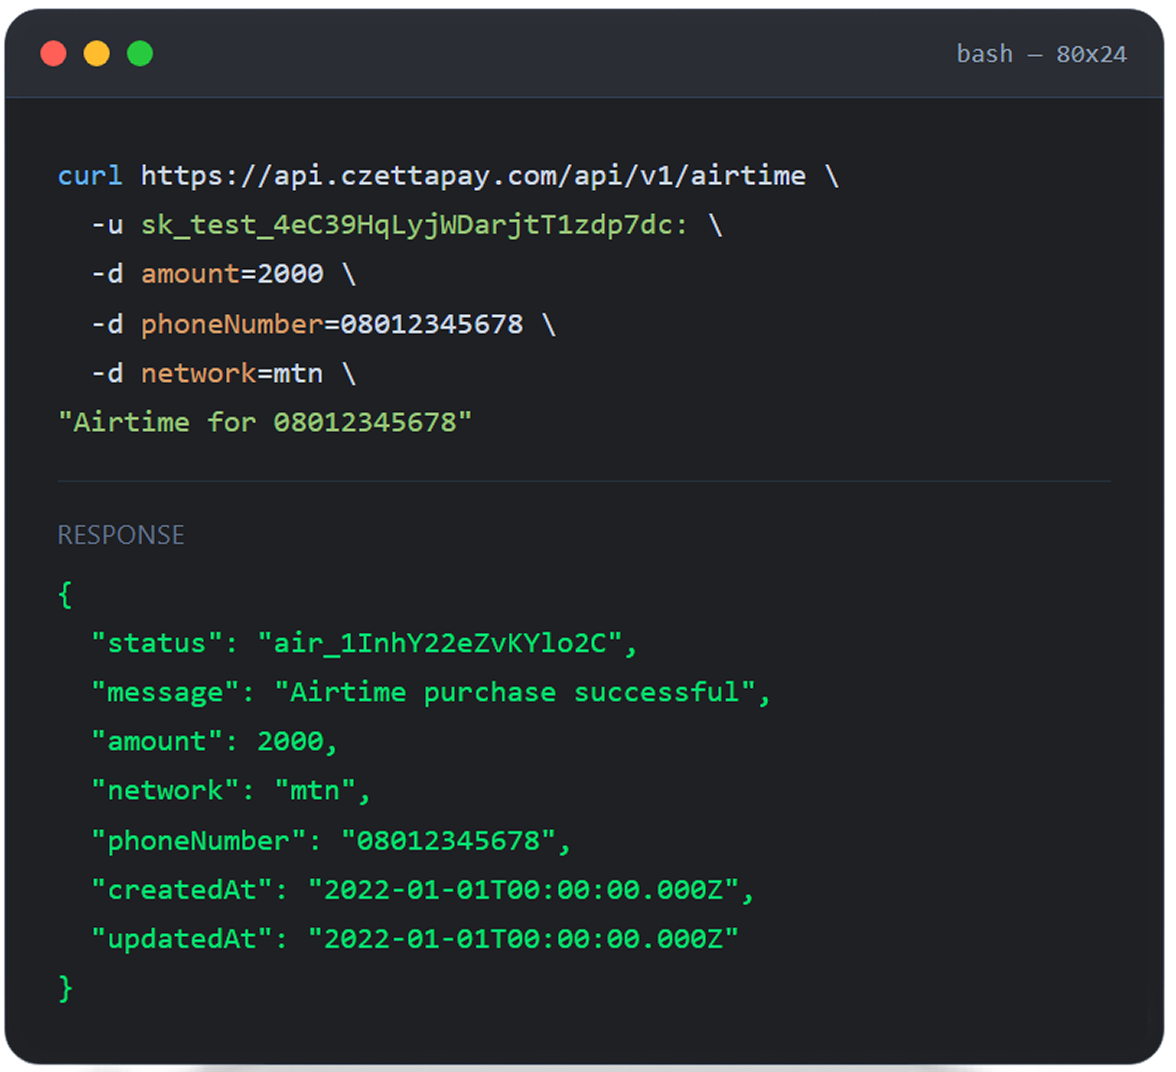Click the RESPONSE section label
Viewport: 1176px width, 1072px height.
121,535
